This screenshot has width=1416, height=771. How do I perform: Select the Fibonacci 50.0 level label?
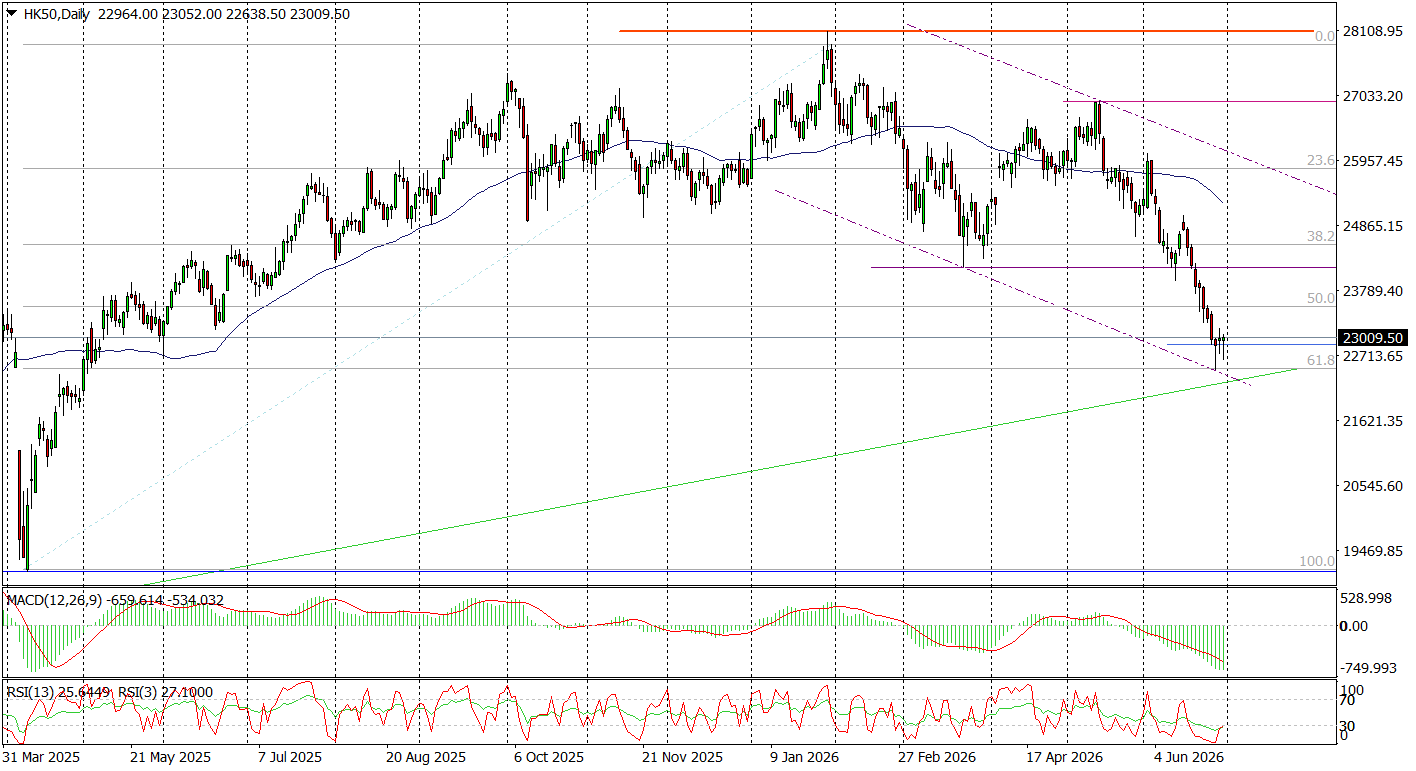(x=1321, y=298)
